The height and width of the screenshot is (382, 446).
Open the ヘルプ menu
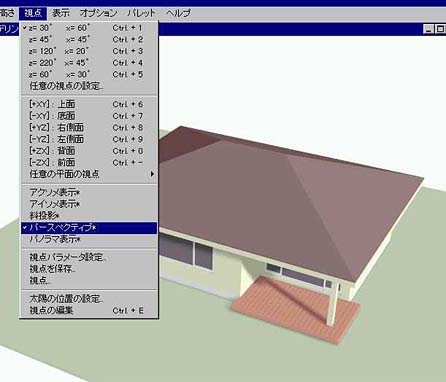pyautogui.click(x=178, y=13)
